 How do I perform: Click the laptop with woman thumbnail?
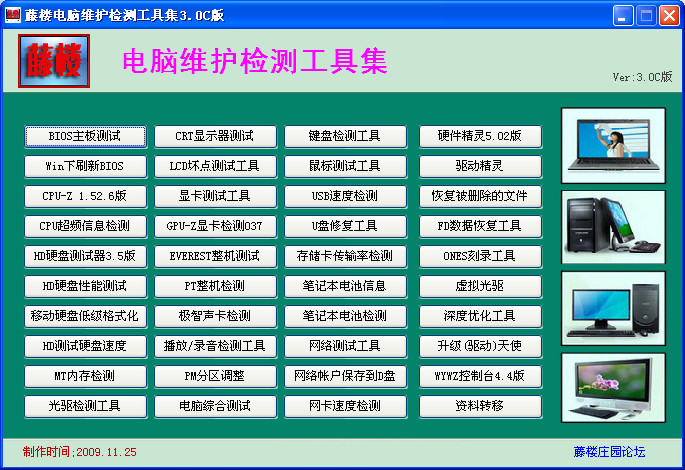click(613, 144)
